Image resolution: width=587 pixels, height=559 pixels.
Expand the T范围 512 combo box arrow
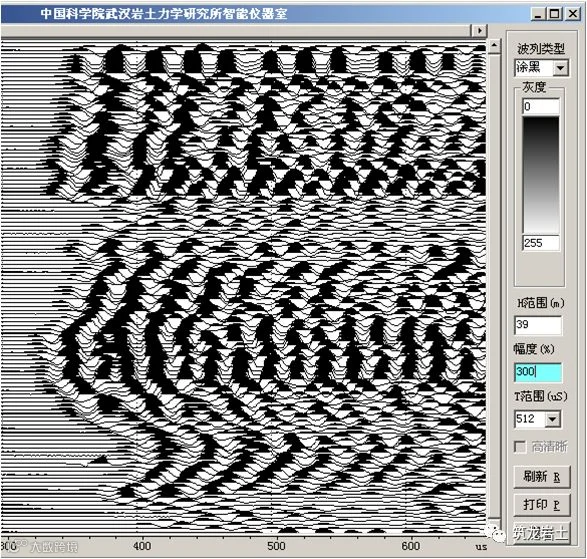point(552,419)
